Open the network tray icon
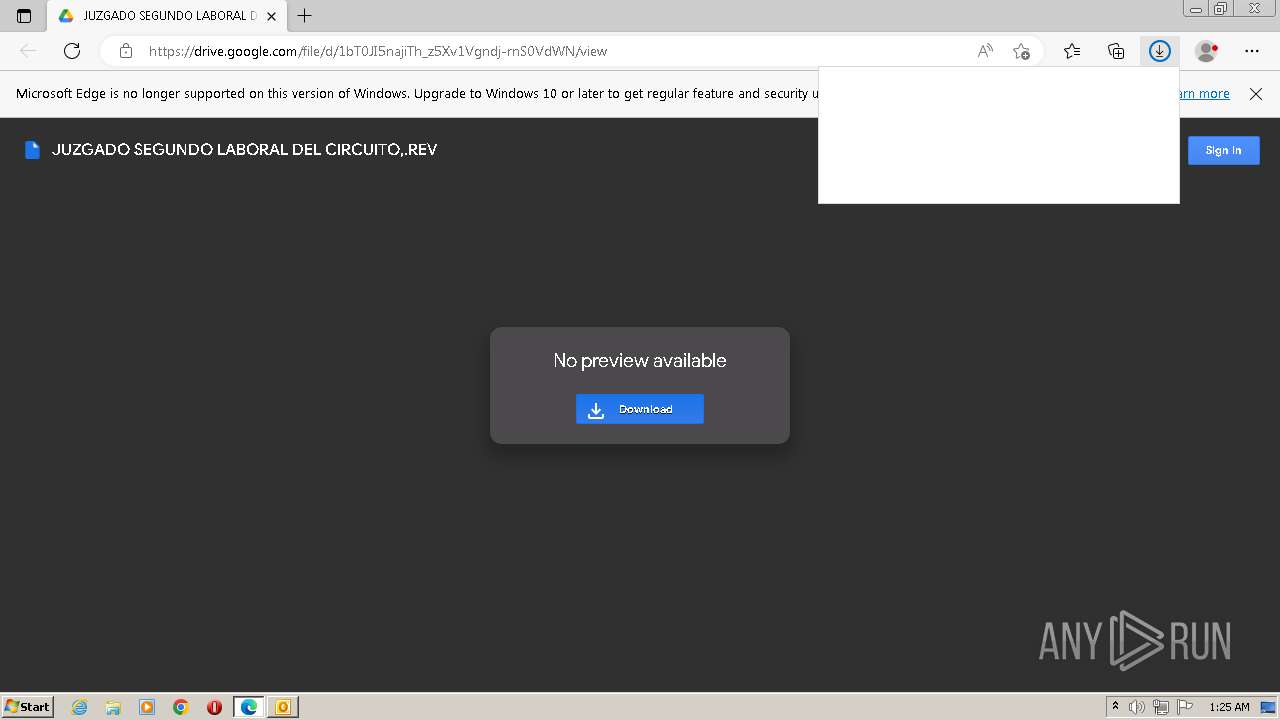 point(1161,707)
